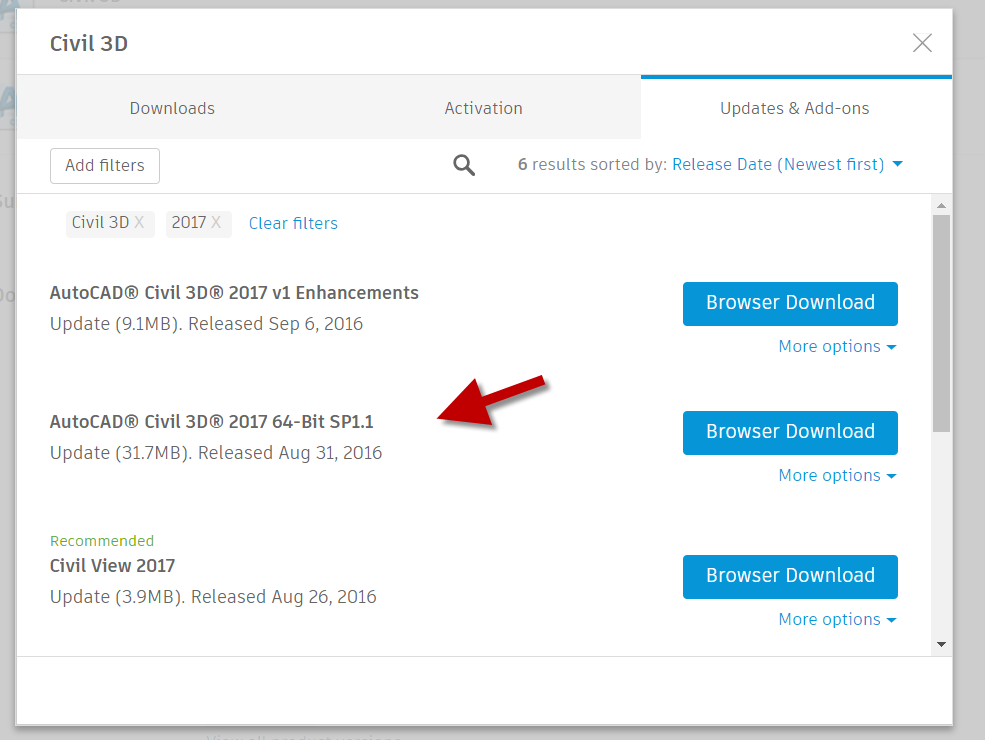Click the text 'Update (9.1MB). Released Sep 6, 2016'

(207, 324)
